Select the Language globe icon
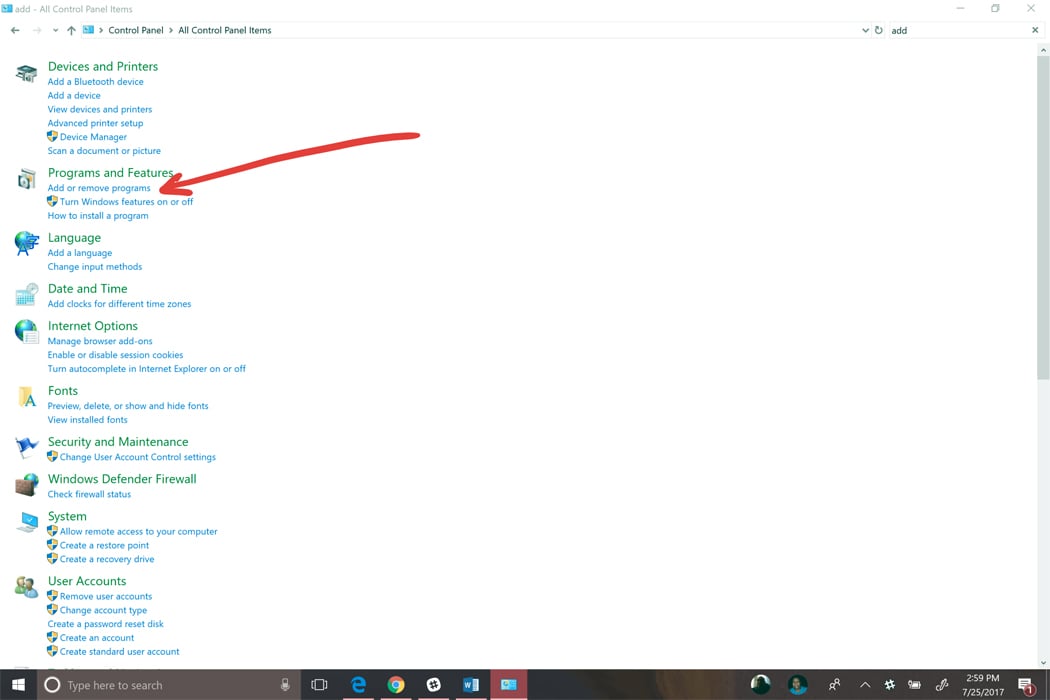Image resolution: width=1050 pixels, height=700 pixels. coord(25,242)
